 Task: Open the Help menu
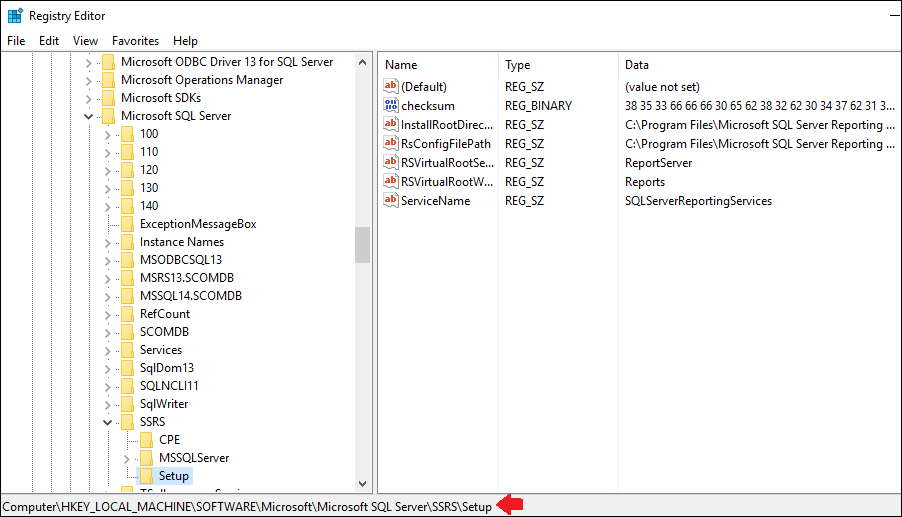(185, 41)
